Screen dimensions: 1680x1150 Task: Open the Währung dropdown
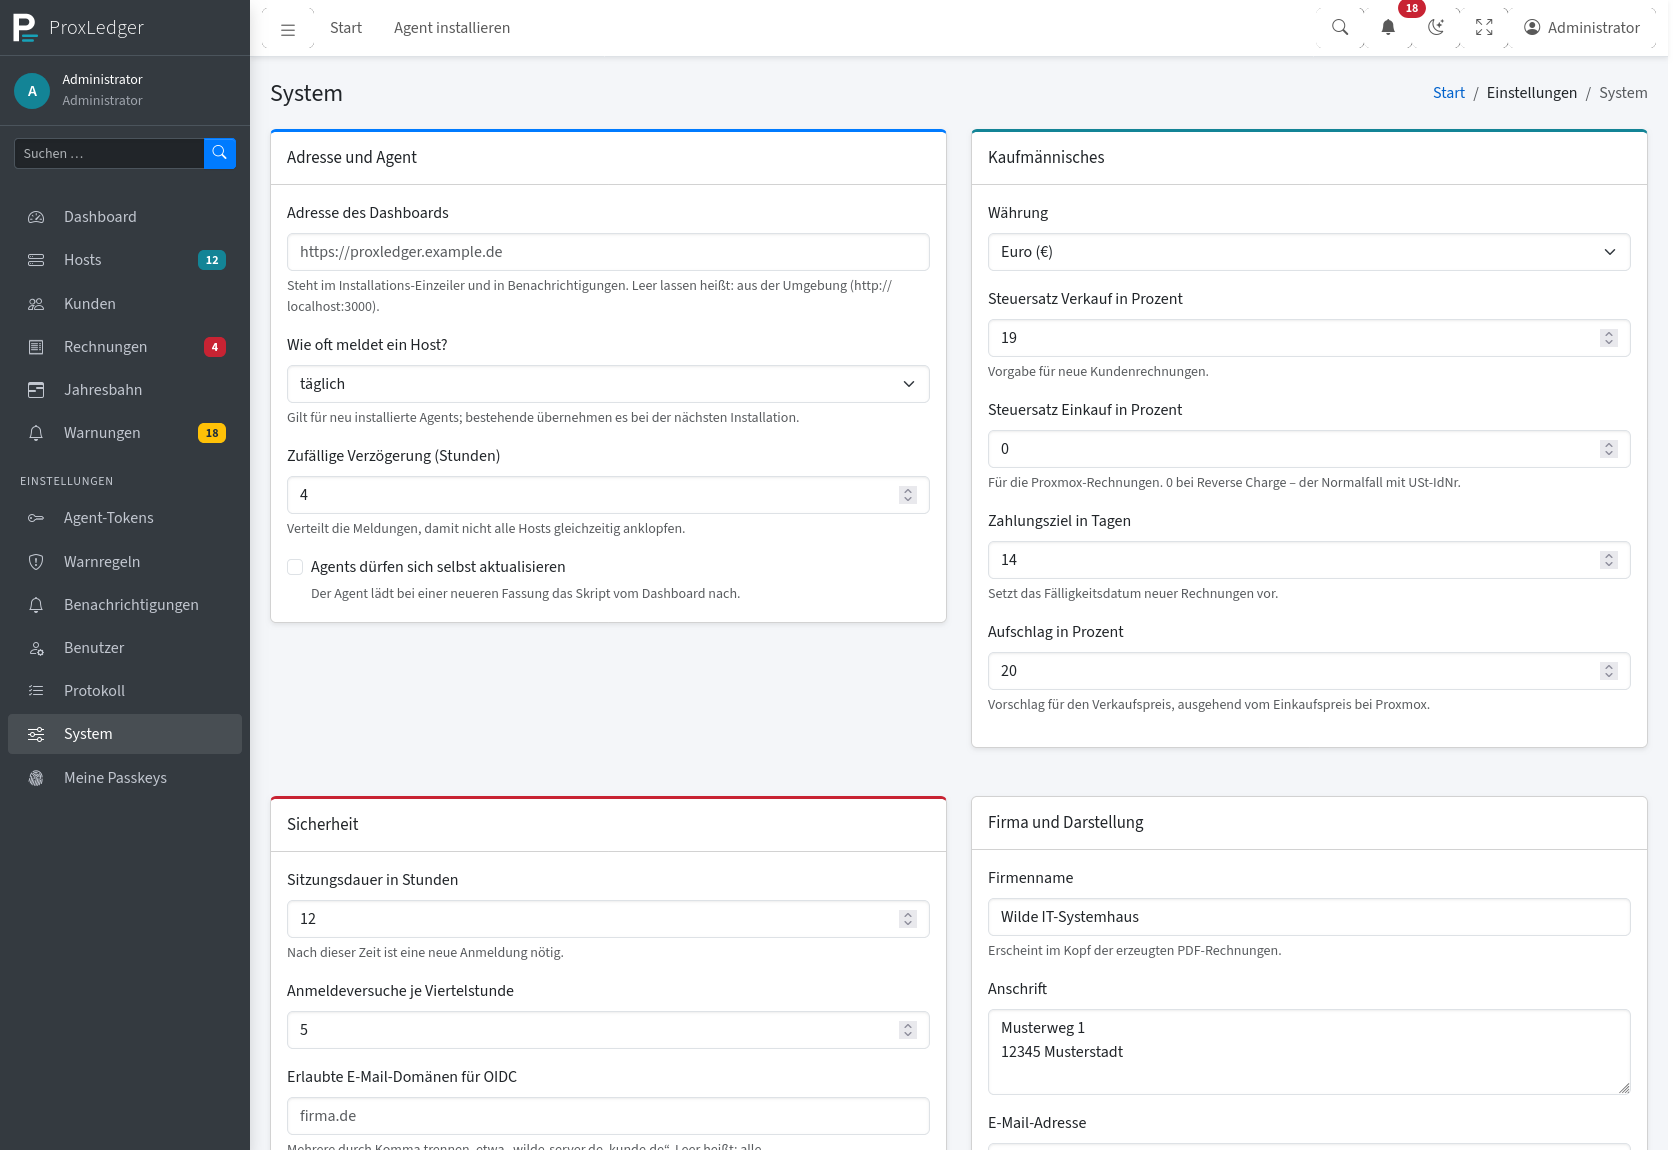point(1309,252)
